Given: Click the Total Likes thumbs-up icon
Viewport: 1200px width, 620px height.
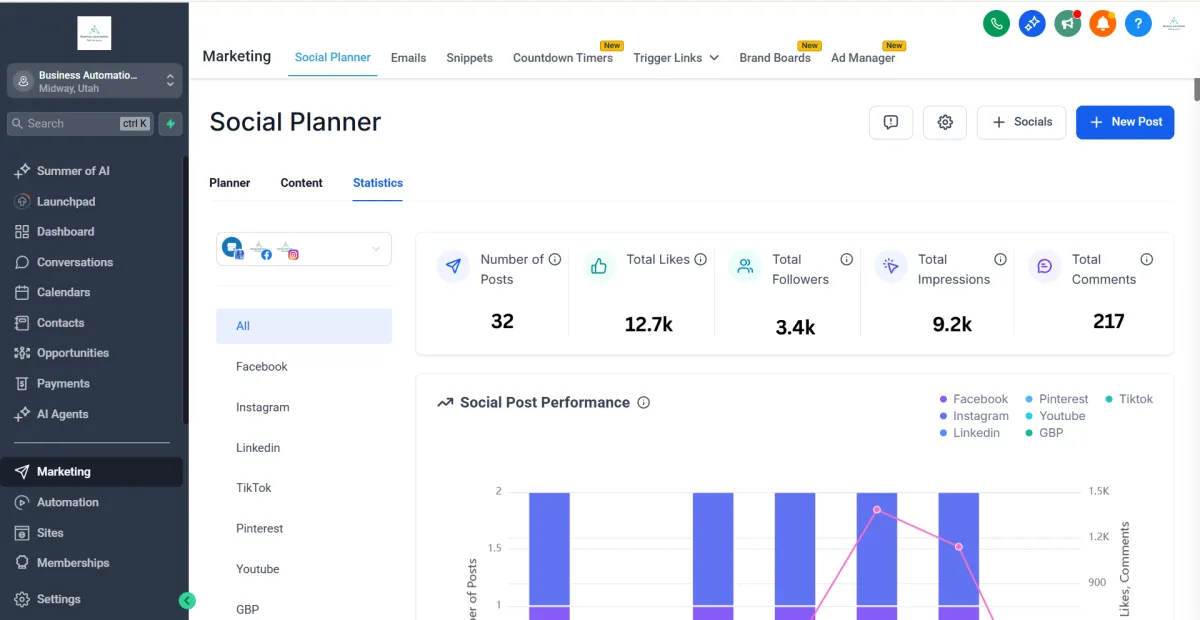Looking at the screenshot, I should pyautogui.click(x=599, y=266).
